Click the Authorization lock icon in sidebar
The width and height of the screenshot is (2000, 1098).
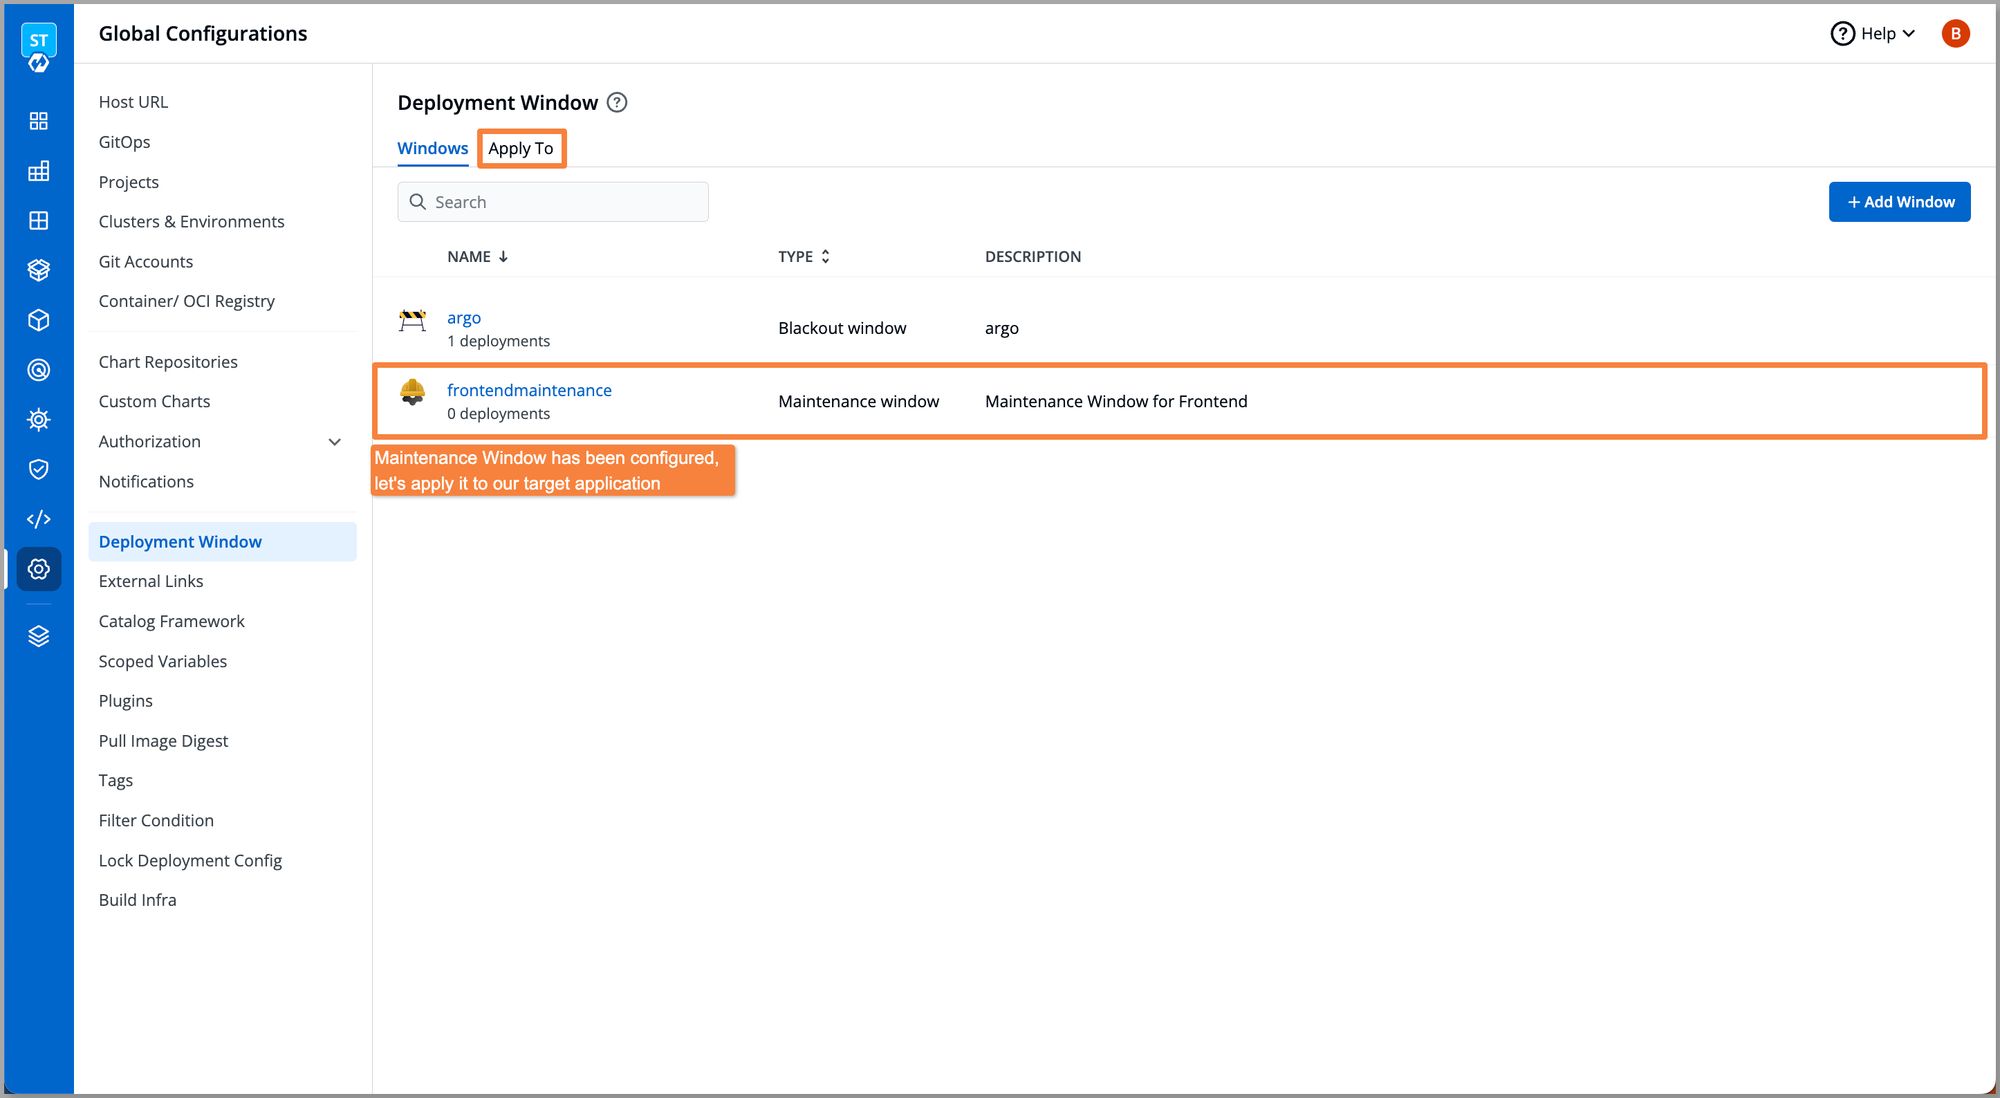click(37, 468)
